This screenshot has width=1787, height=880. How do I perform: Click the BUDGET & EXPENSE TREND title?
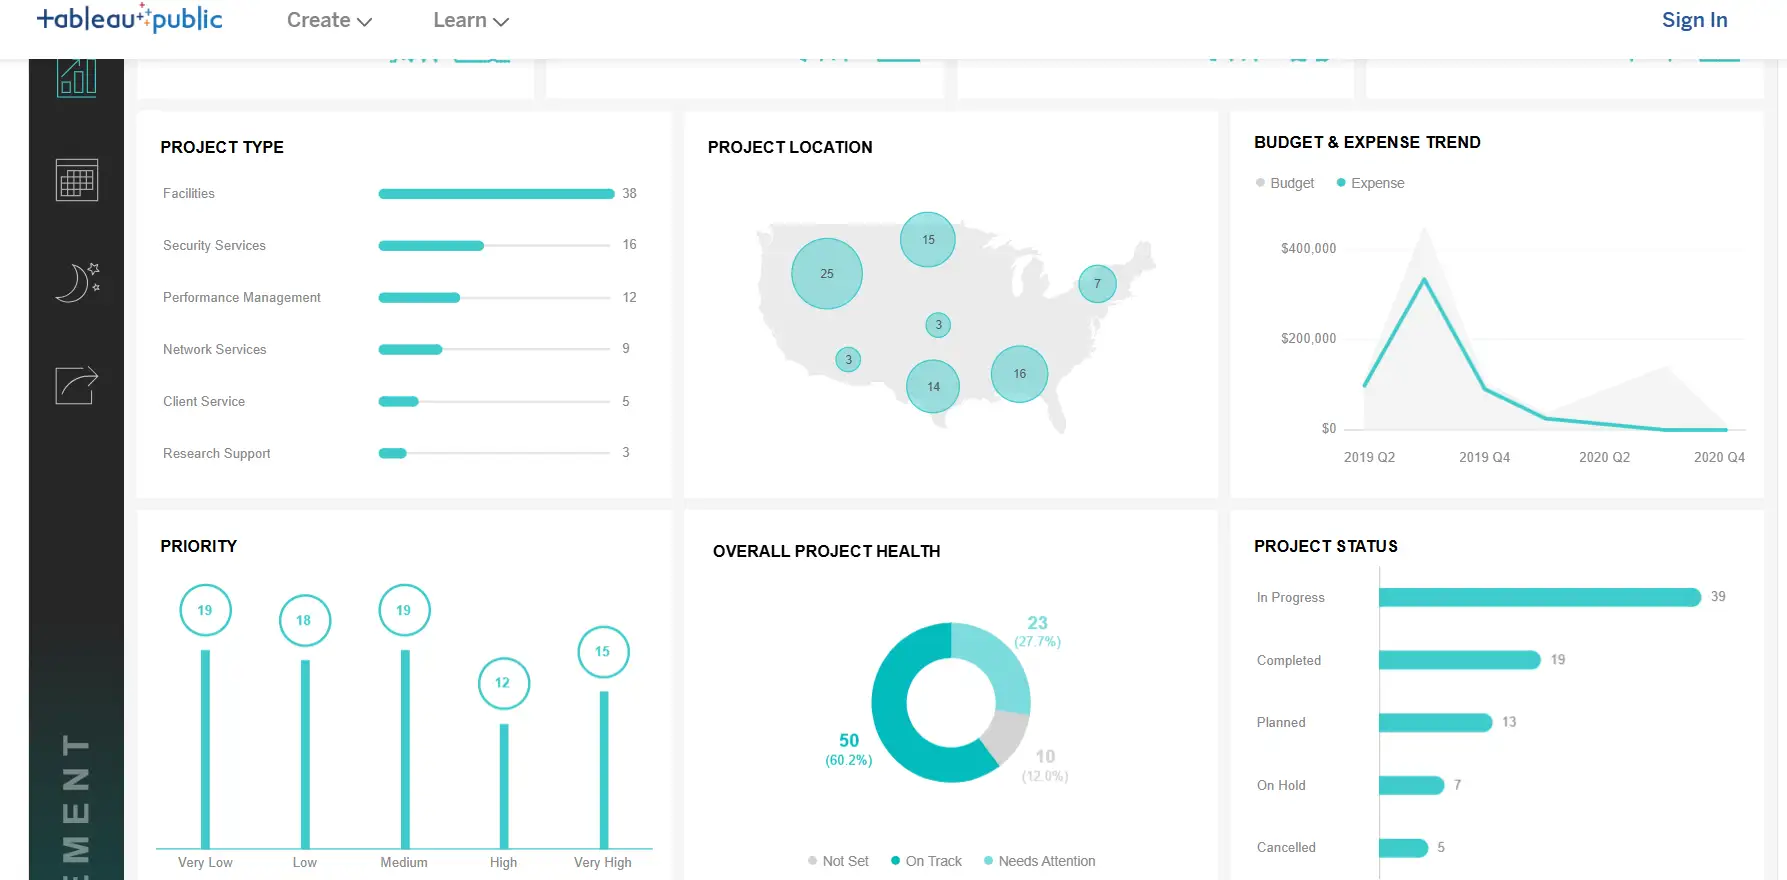click(x=1367, y=142)
